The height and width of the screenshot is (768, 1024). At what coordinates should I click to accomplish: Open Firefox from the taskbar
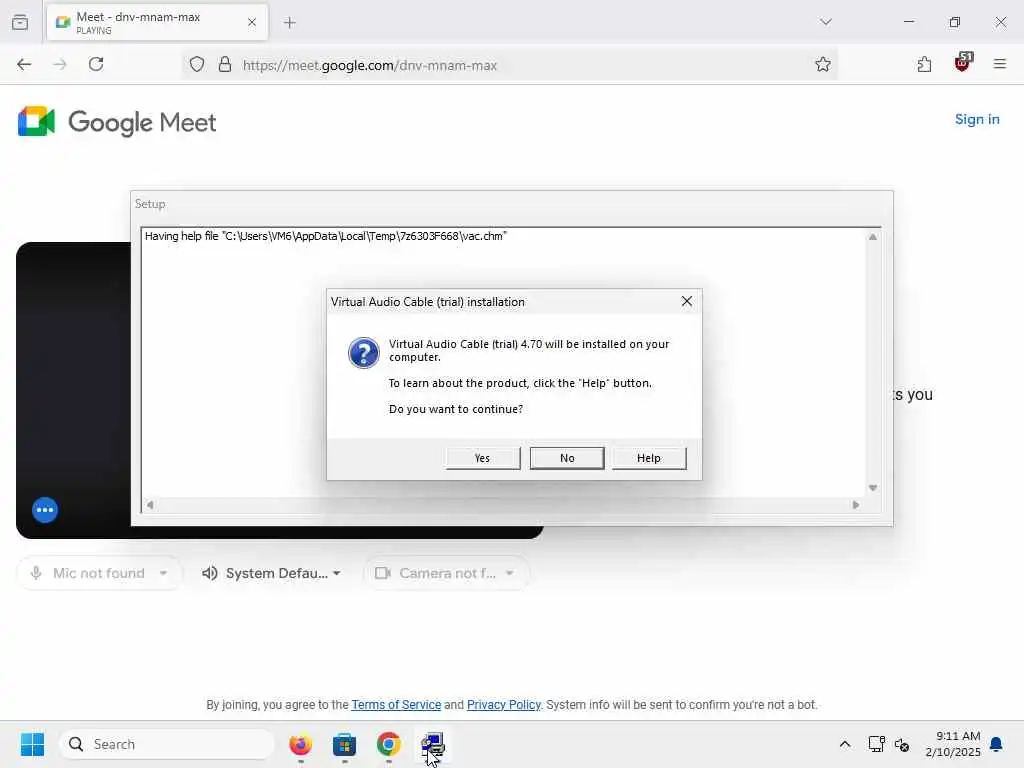[300, 744]
